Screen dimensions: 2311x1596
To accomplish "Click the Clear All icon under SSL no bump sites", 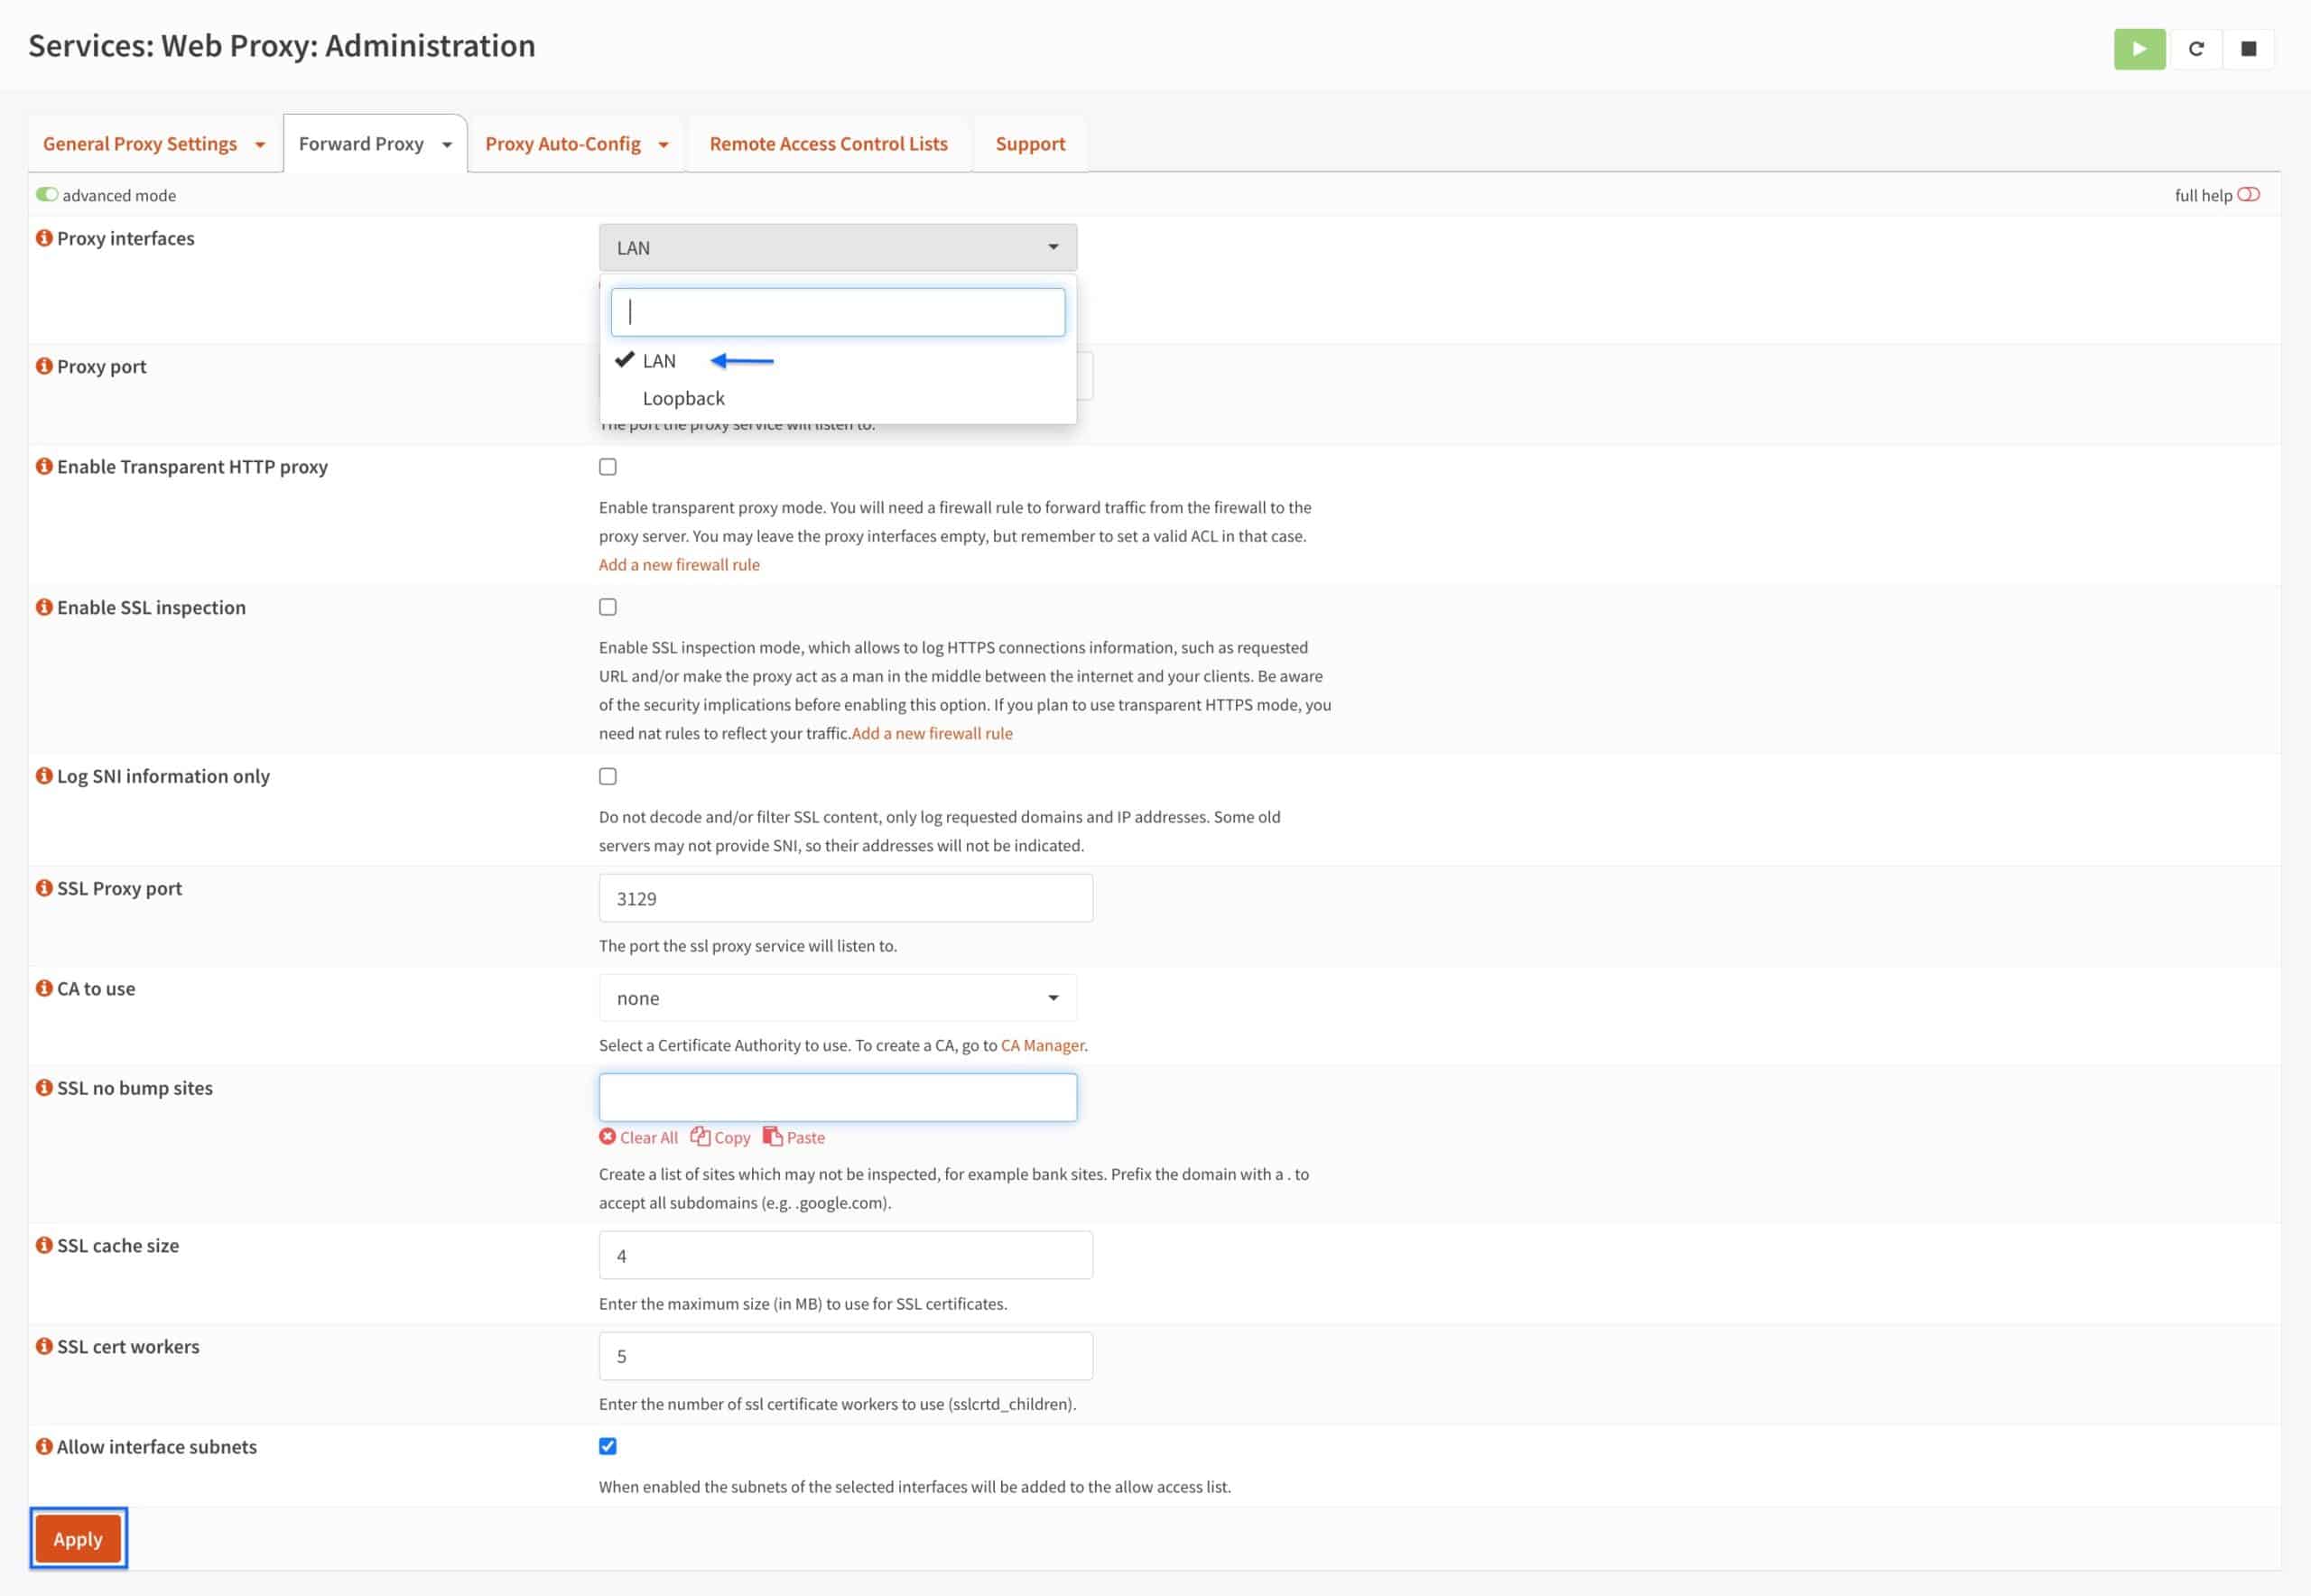I will (608, 1137).
